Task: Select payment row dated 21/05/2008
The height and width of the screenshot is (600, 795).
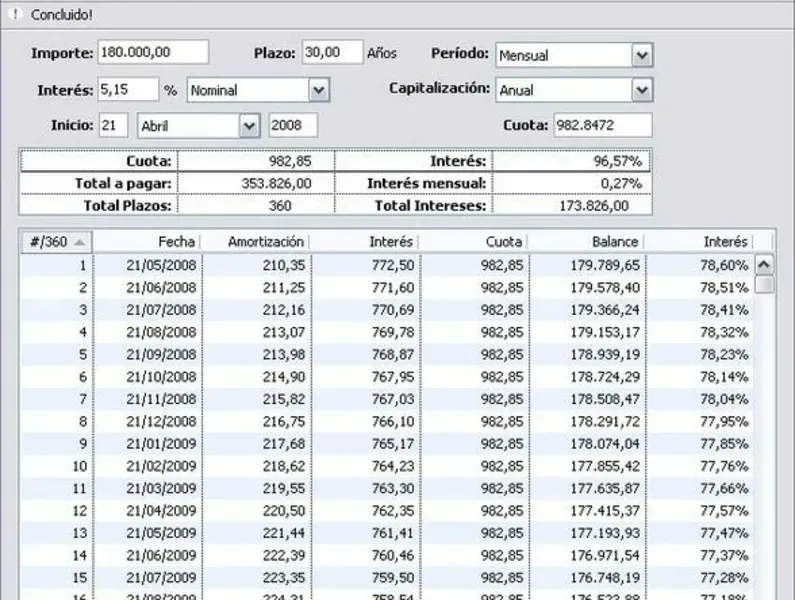Action: (387, 265)
